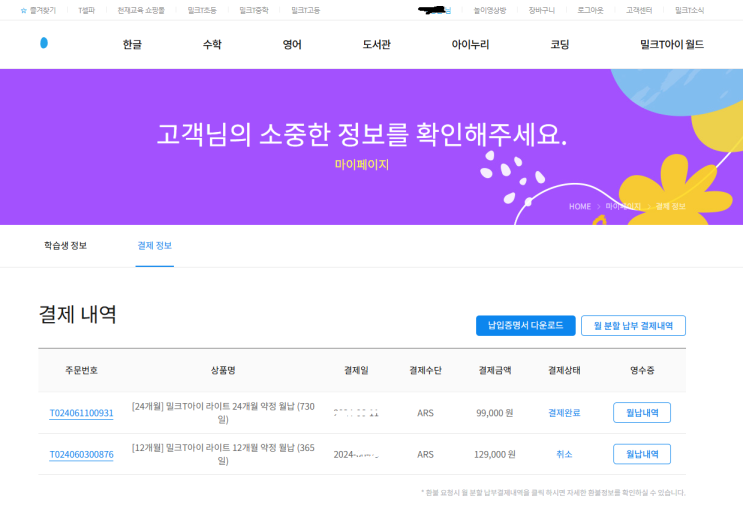The height and width of the screenshot is (520, 743).
Task: Switch to the 학습생 정보 tab
Action: (x=65, y=246)
